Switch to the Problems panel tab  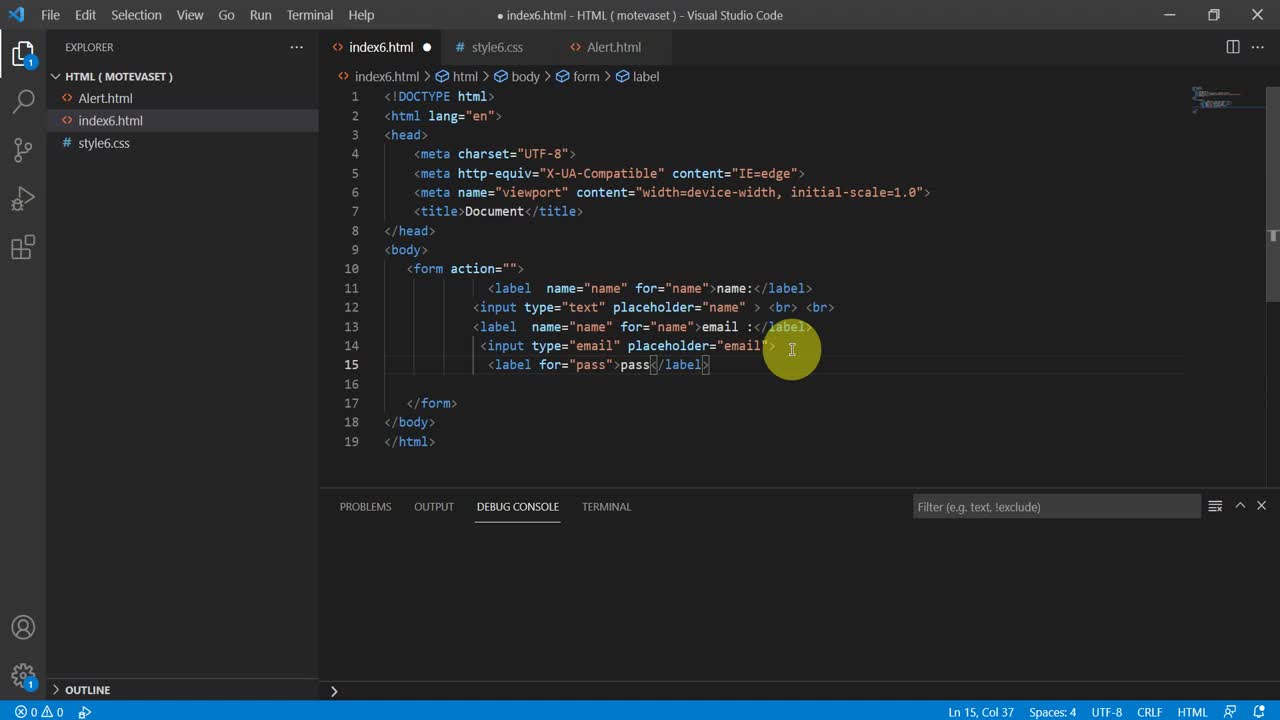point(365,507)
